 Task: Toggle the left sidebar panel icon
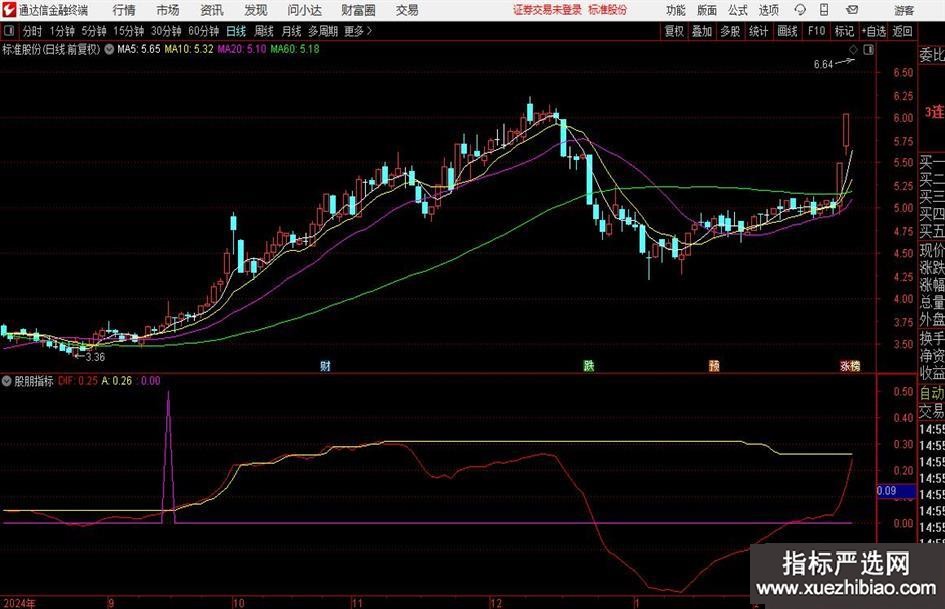coord(10,31)
